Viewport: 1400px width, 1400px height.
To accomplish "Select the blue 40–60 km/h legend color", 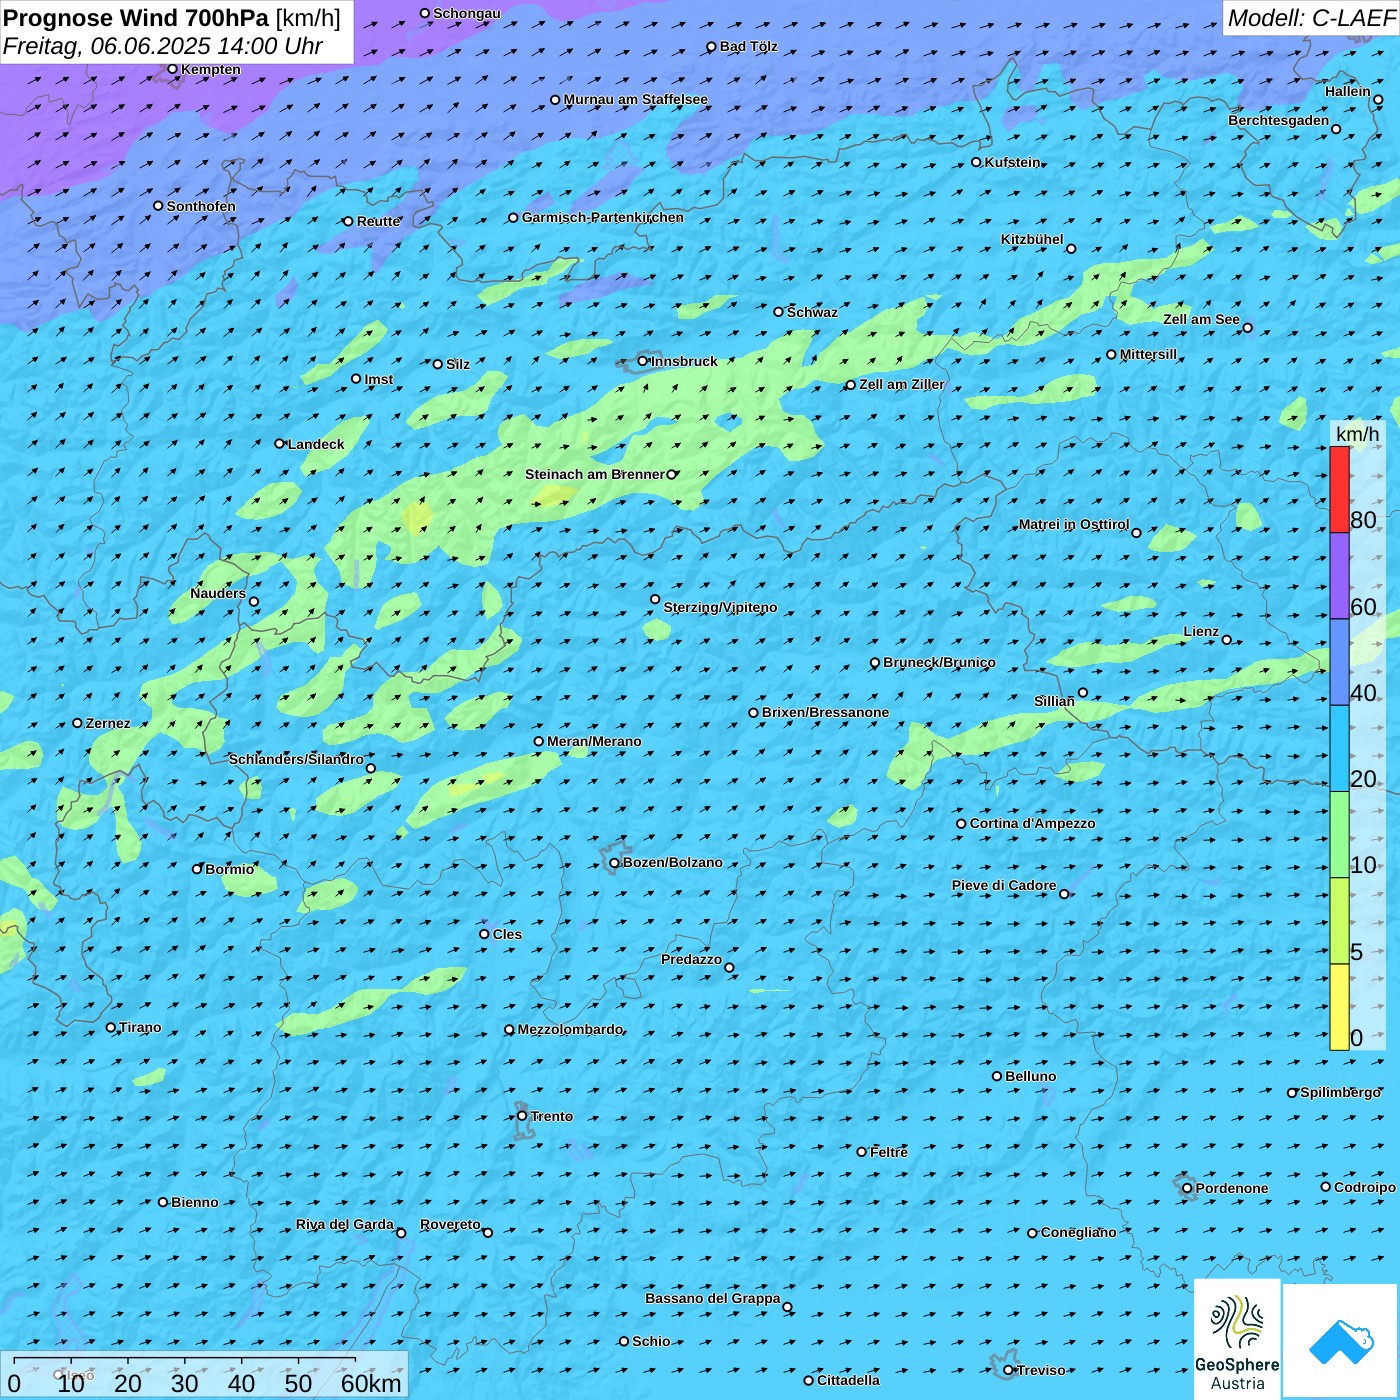I will (x=1339, y=662).
